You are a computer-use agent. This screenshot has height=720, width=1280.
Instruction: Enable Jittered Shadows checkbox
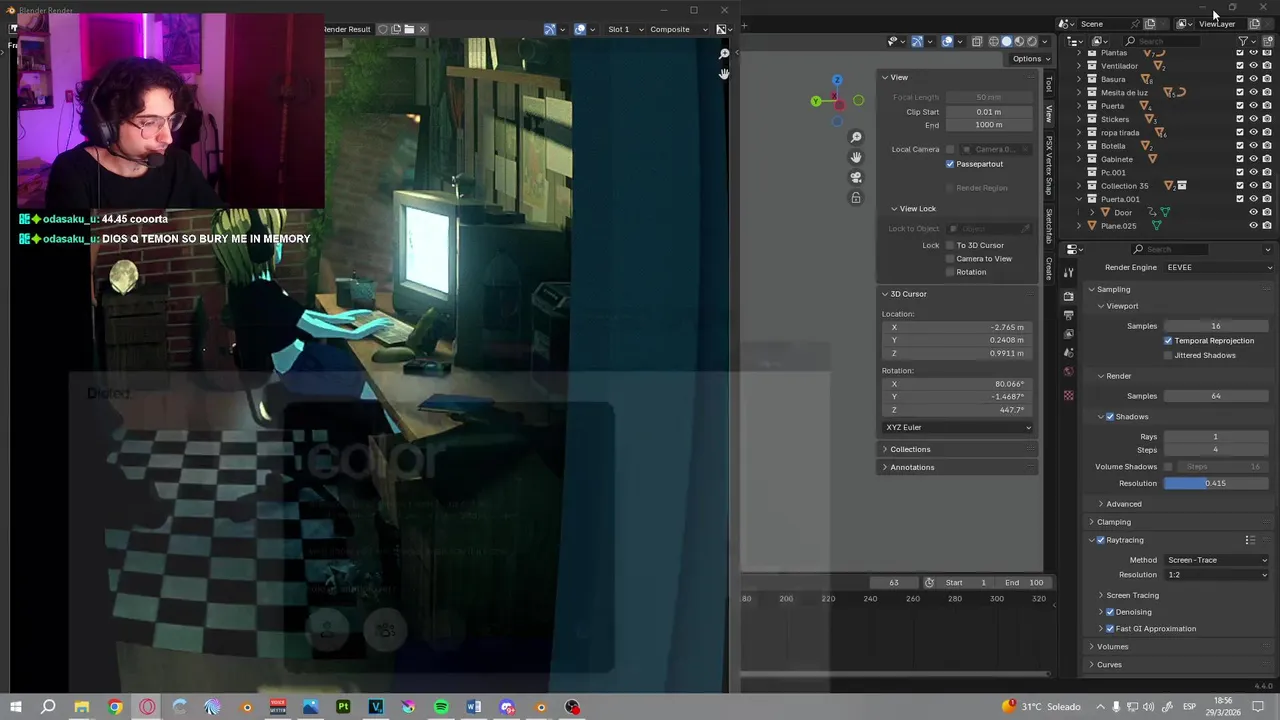[x=1168, y=355]
